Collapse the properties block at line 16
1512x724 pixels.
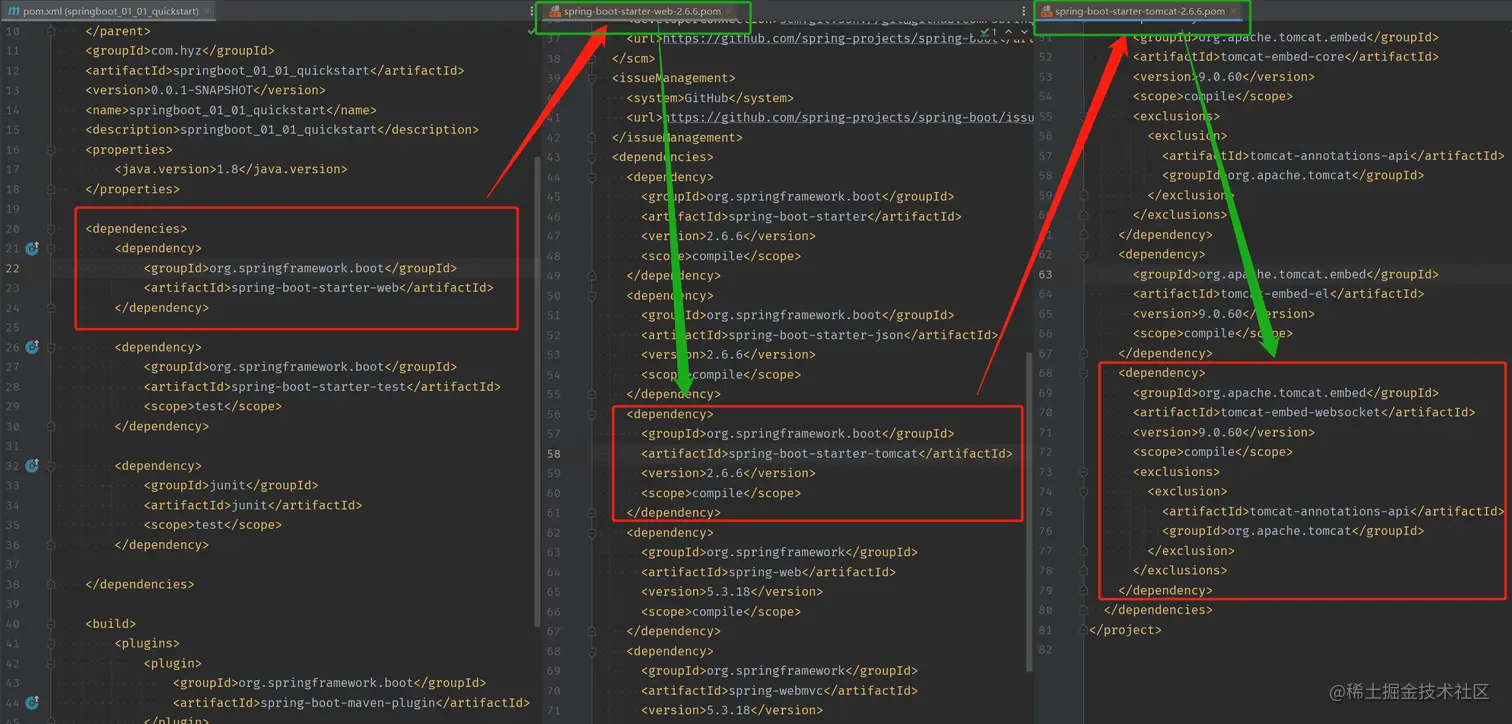[x=50, y=149]
